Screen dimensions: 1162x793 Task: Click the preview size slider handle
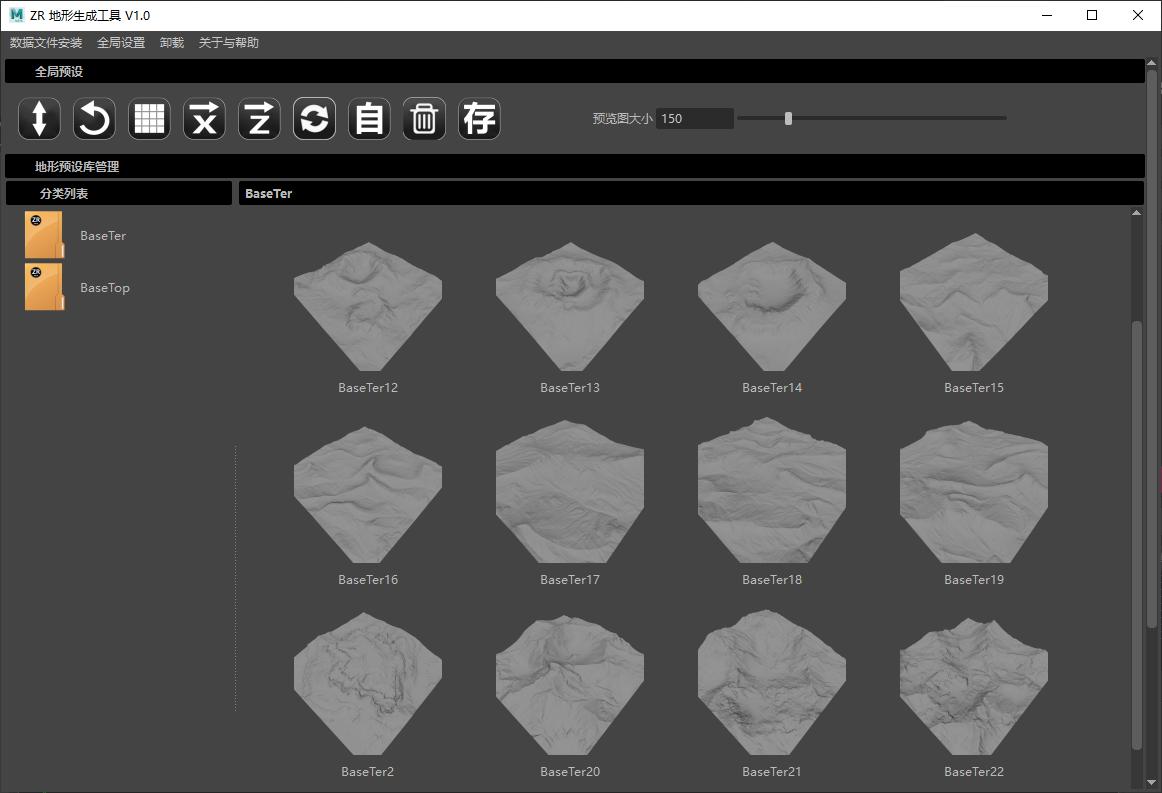point(789,118)
